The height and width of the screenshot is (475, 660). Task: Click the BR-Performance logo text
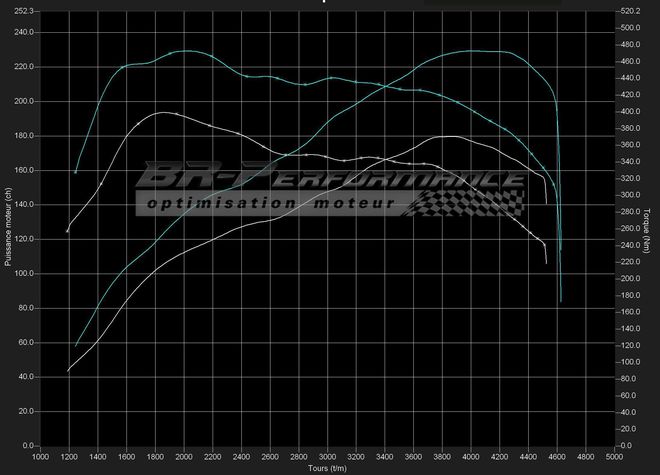pos(330,178)
